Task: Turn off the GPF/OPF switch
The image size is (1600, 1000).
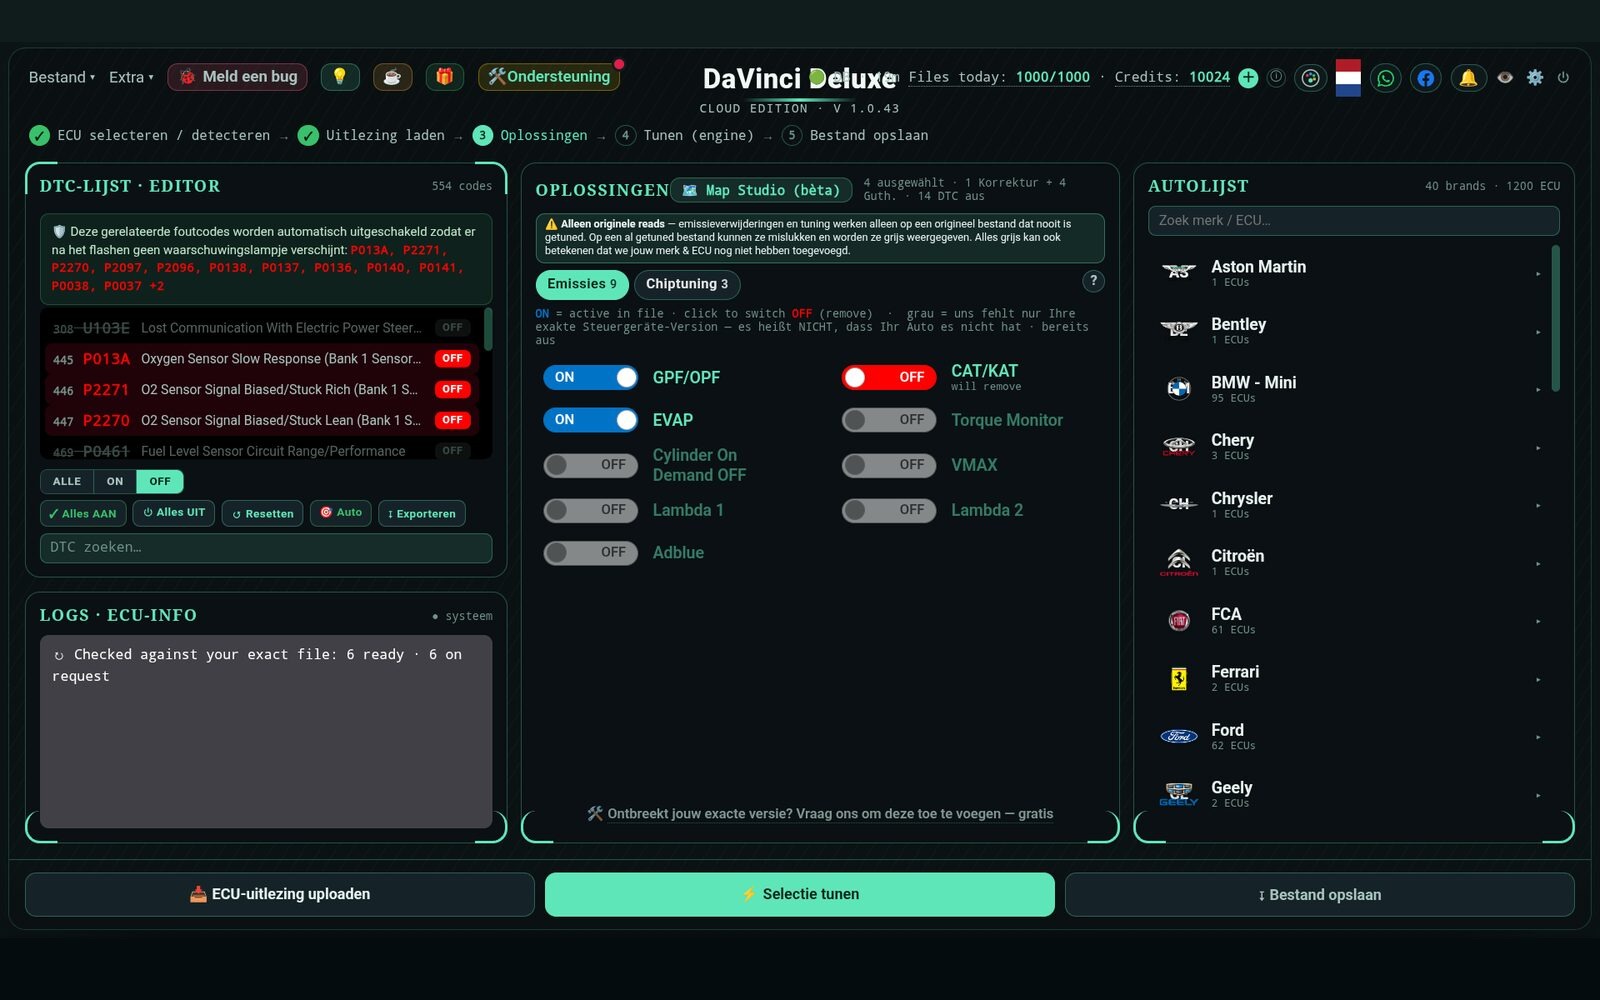Action: point(591,377)
